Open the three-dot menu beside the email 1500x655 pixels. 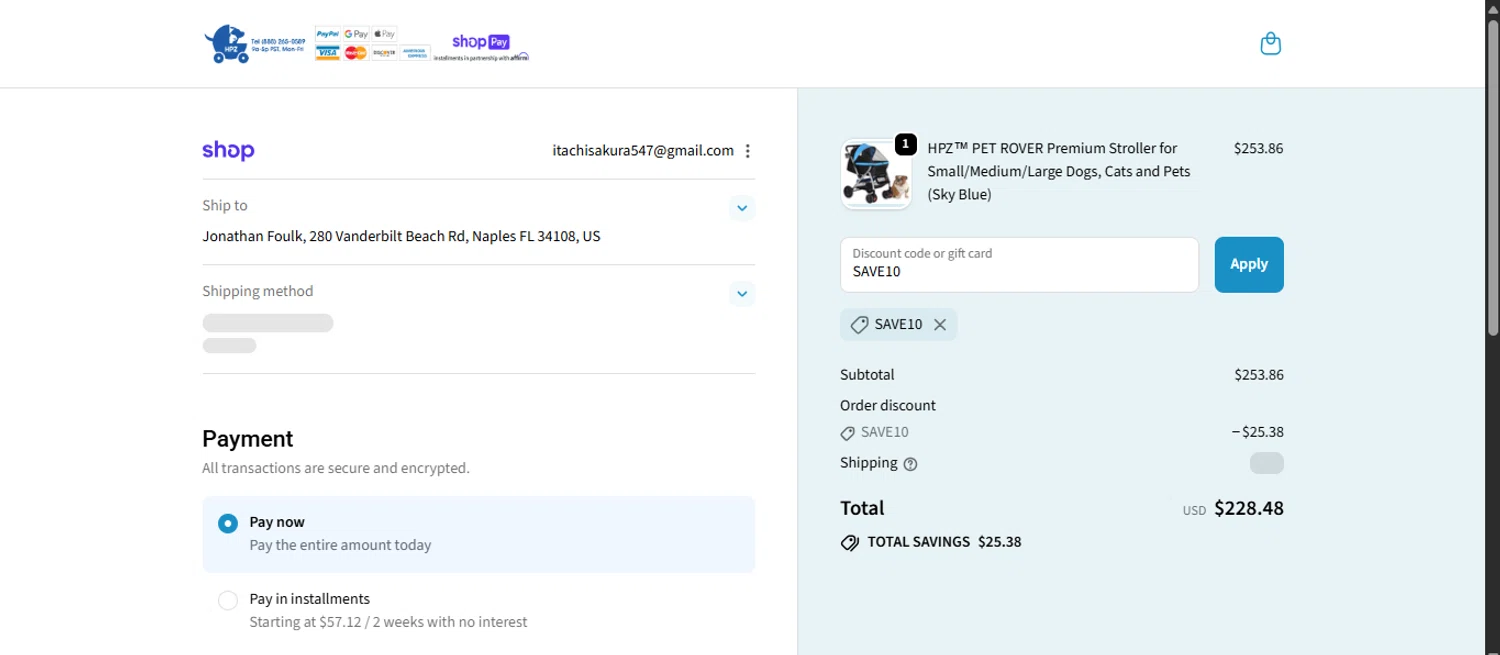tap(747, 151)
